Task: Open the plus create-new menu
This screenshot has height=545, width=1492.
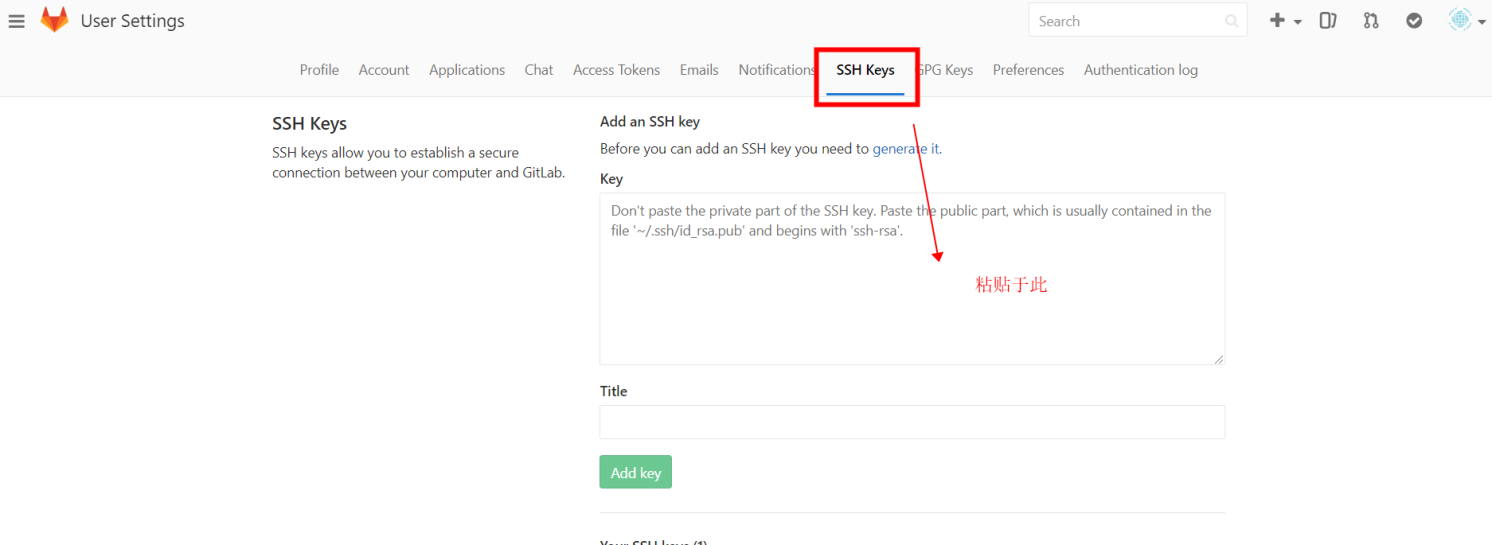Action: (x=1285, y=20)
